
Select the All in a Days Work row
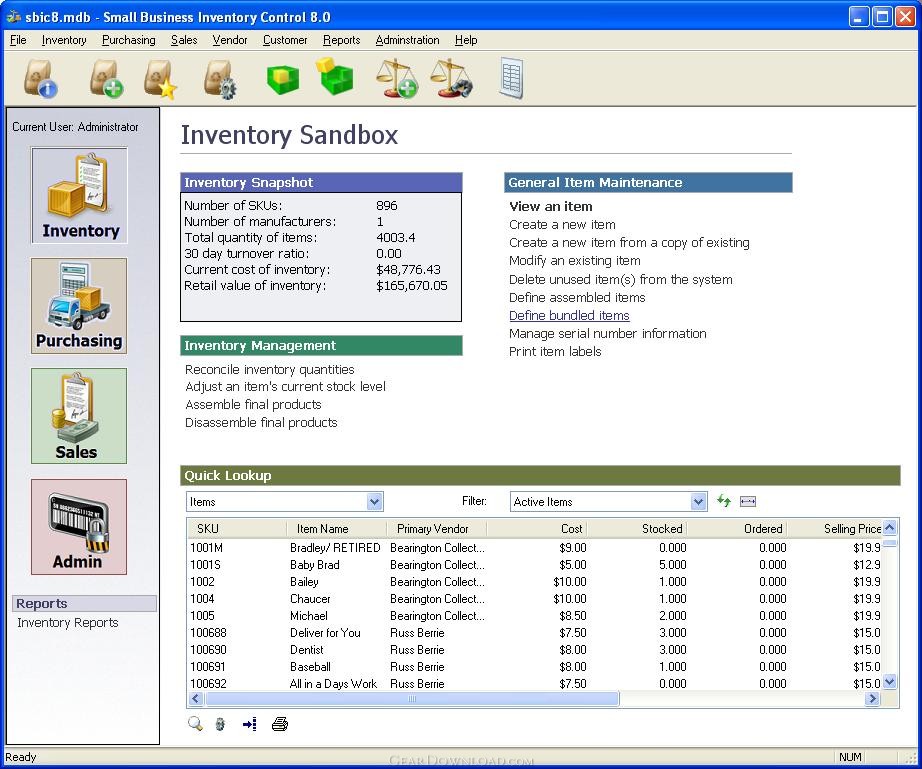[535, 684]
